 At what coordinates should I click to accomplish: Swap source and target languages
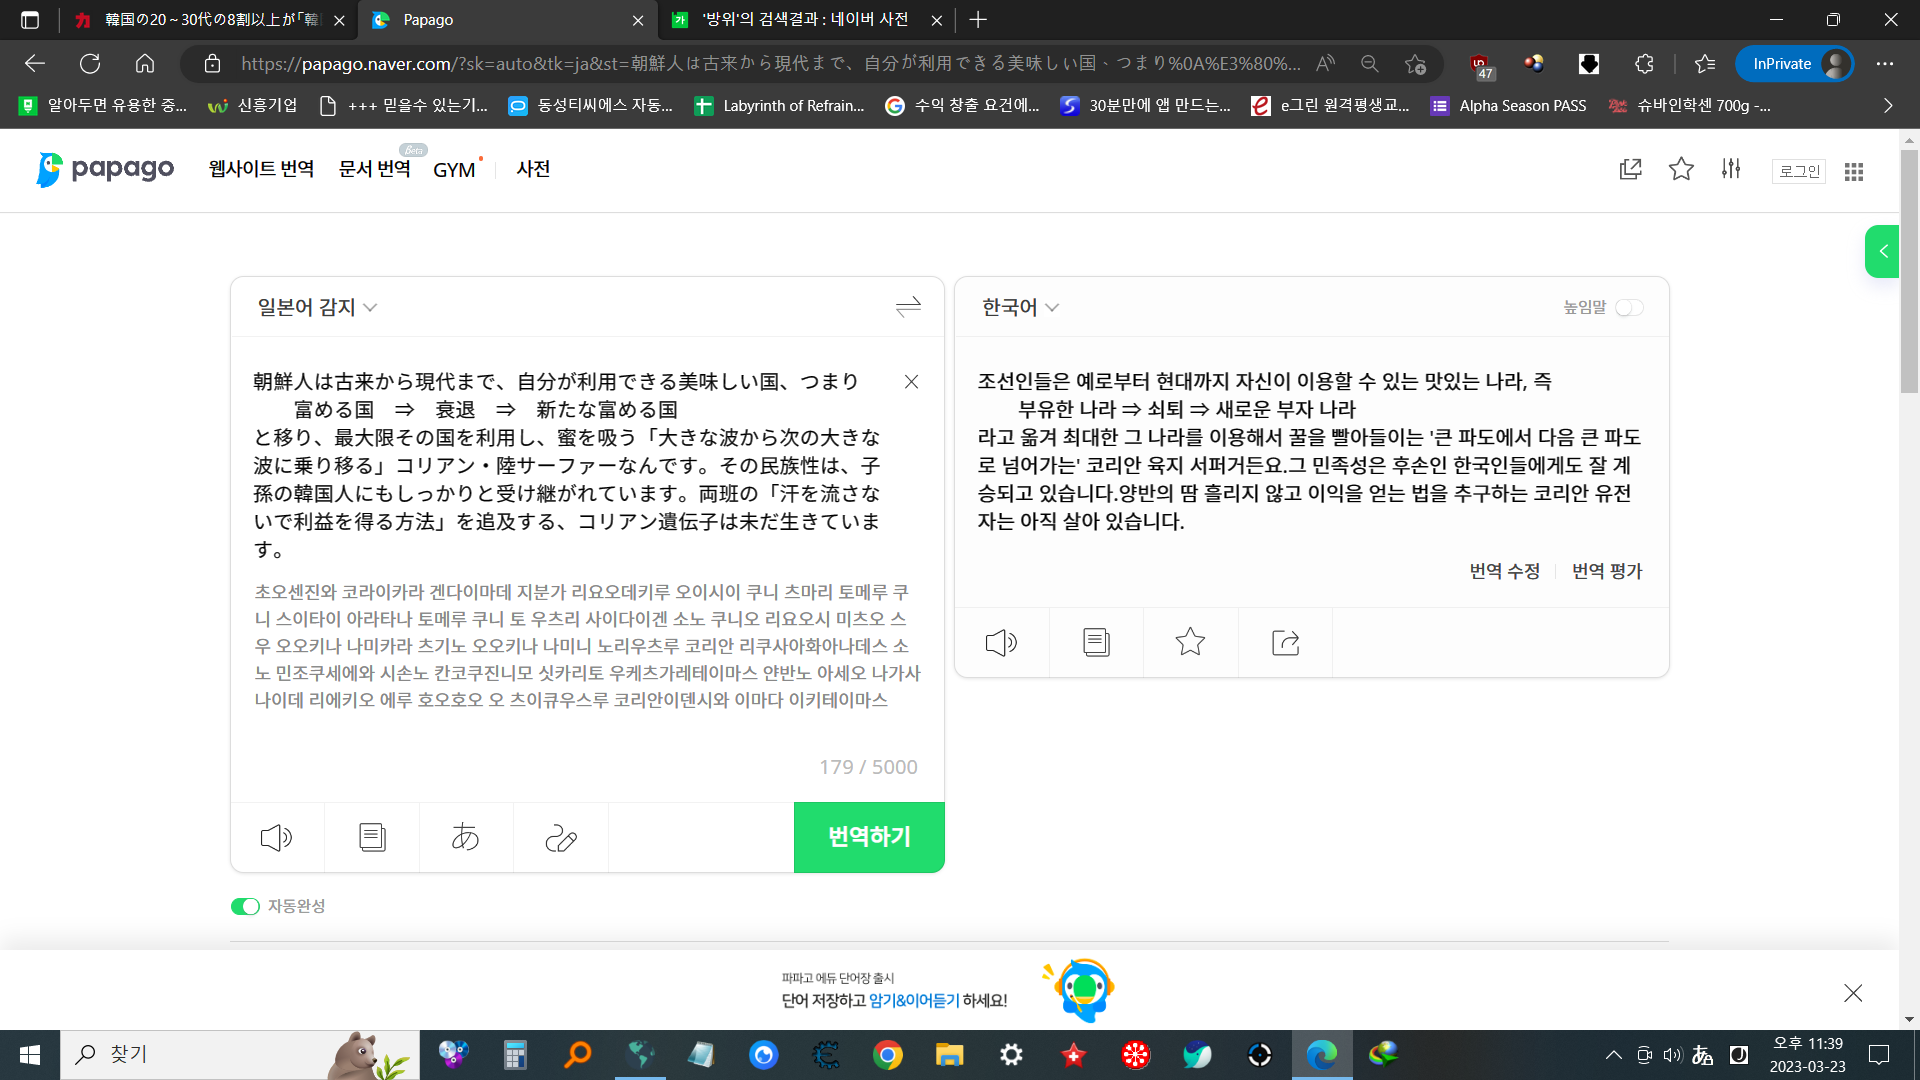907,307
